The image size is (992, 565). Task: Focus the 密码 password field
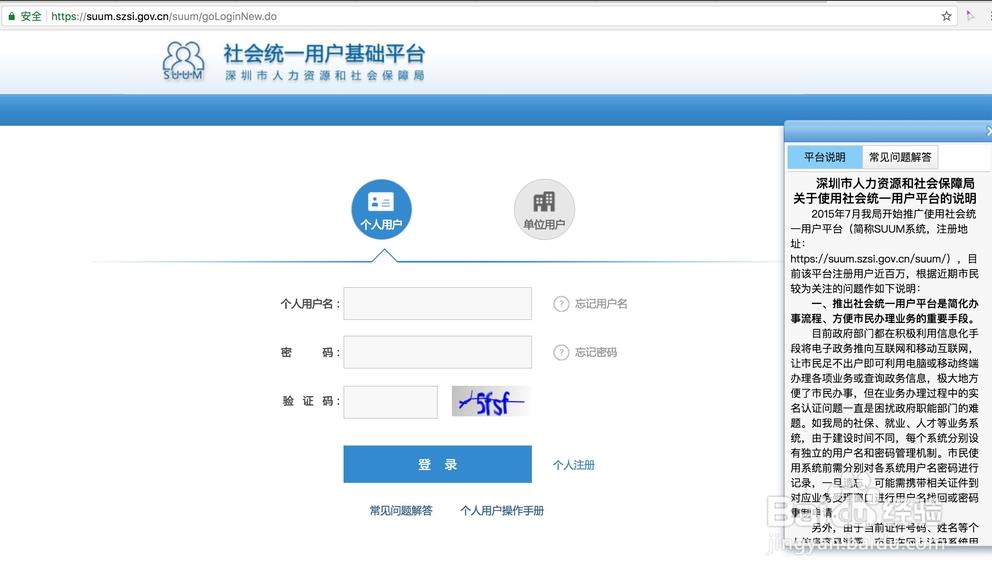(x=438, y=352)
